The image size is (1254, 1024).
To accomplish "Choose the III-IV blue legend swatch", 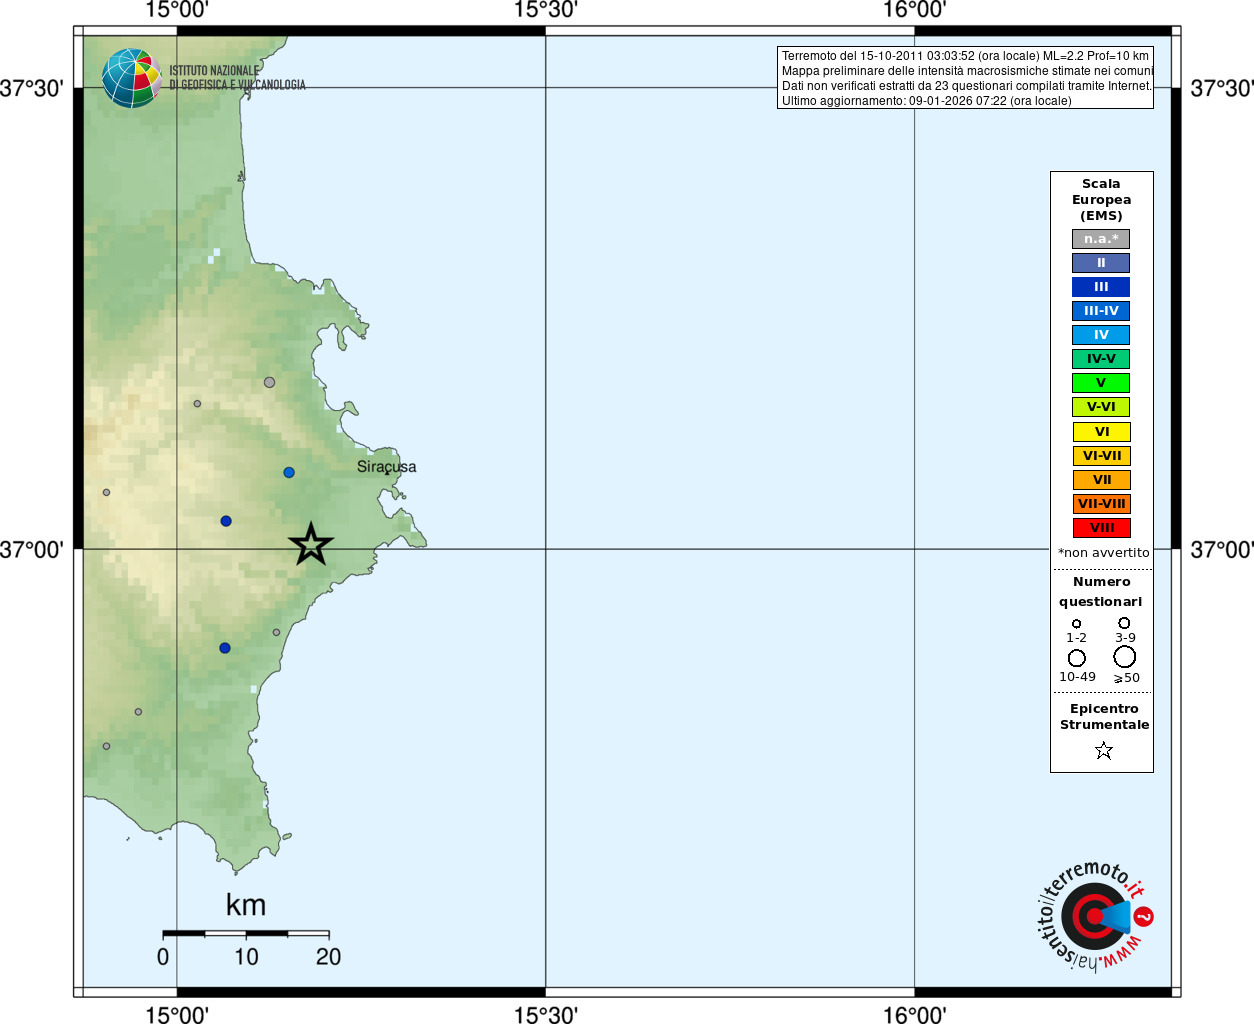I will [1101, 311].
